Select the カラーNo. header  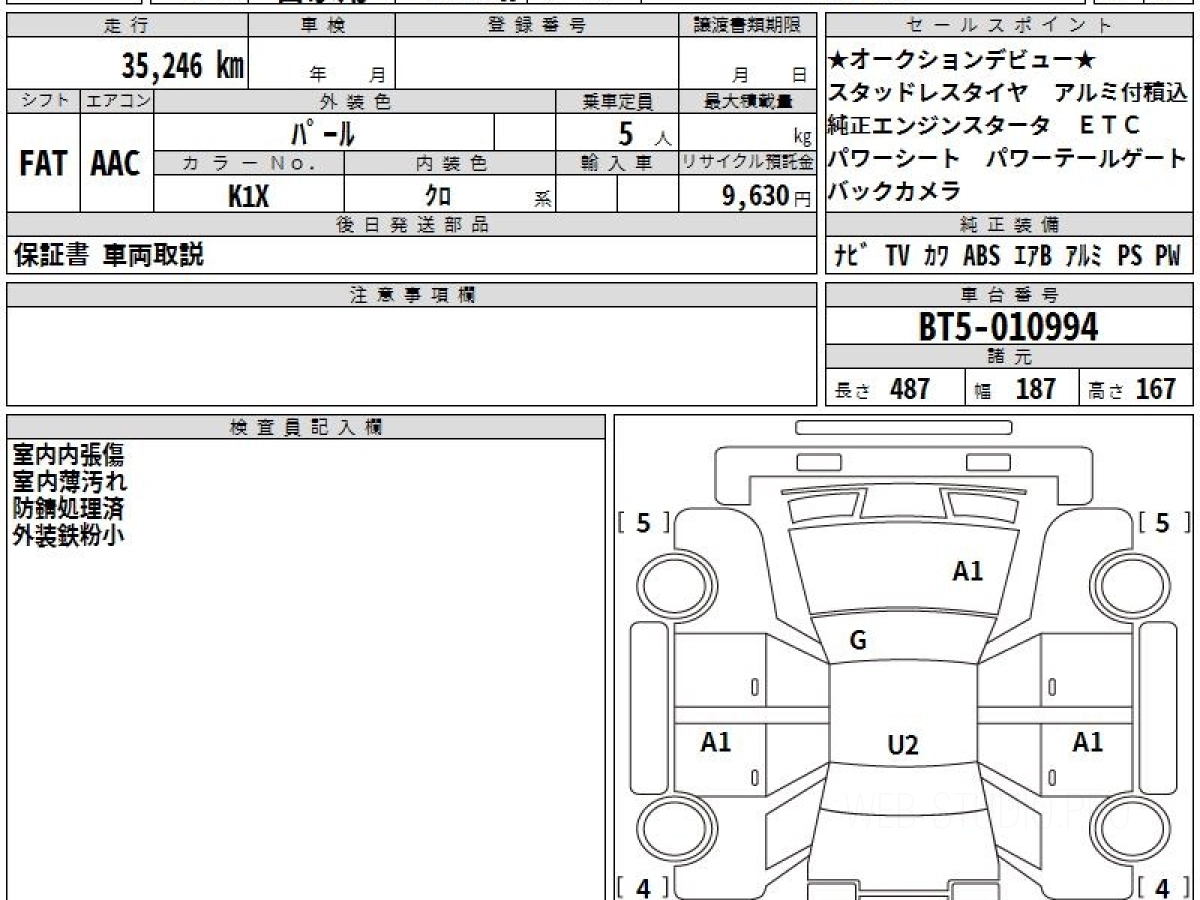pos(249,163)
